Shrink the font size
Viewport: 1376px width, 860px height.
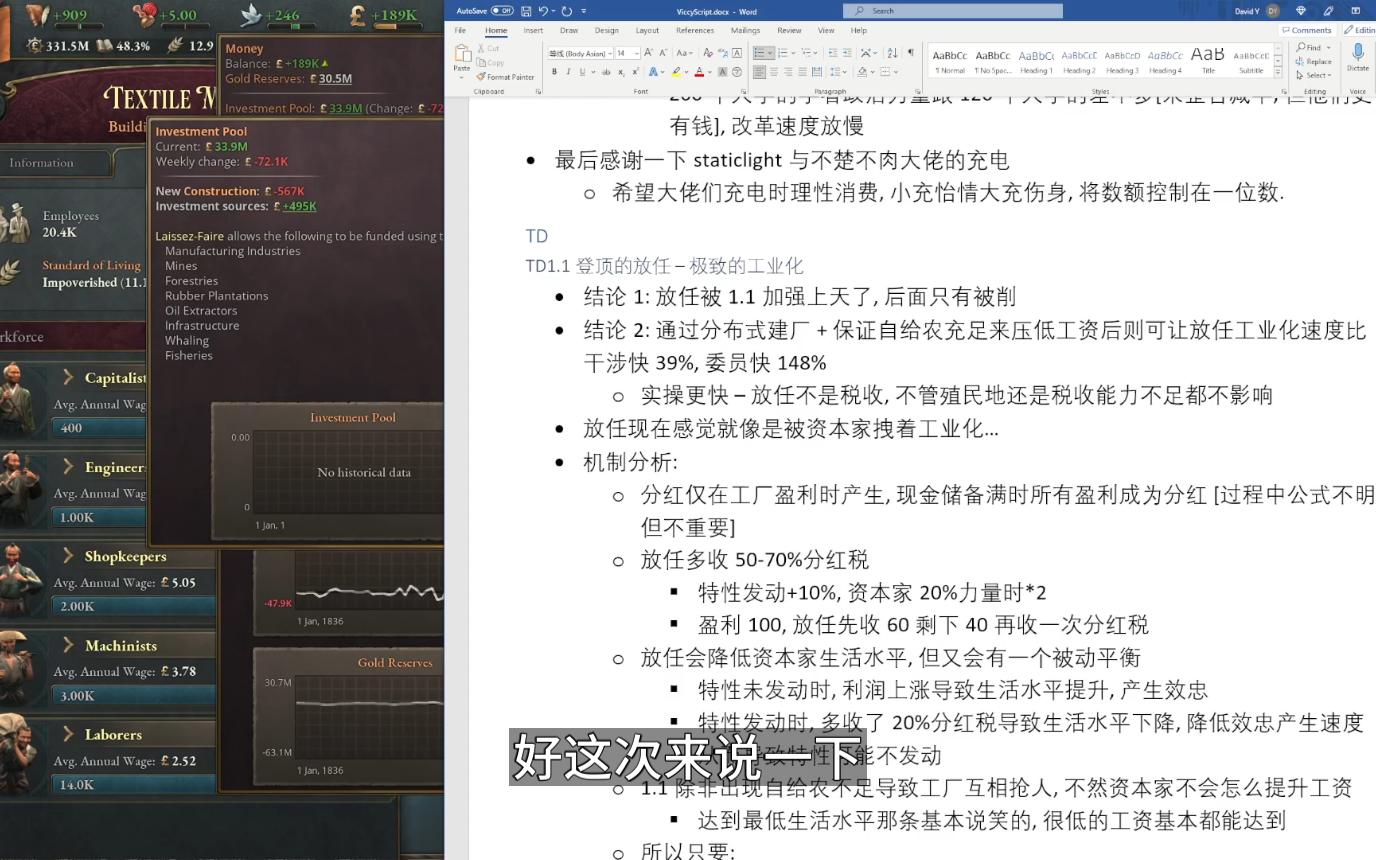(663, 52)
